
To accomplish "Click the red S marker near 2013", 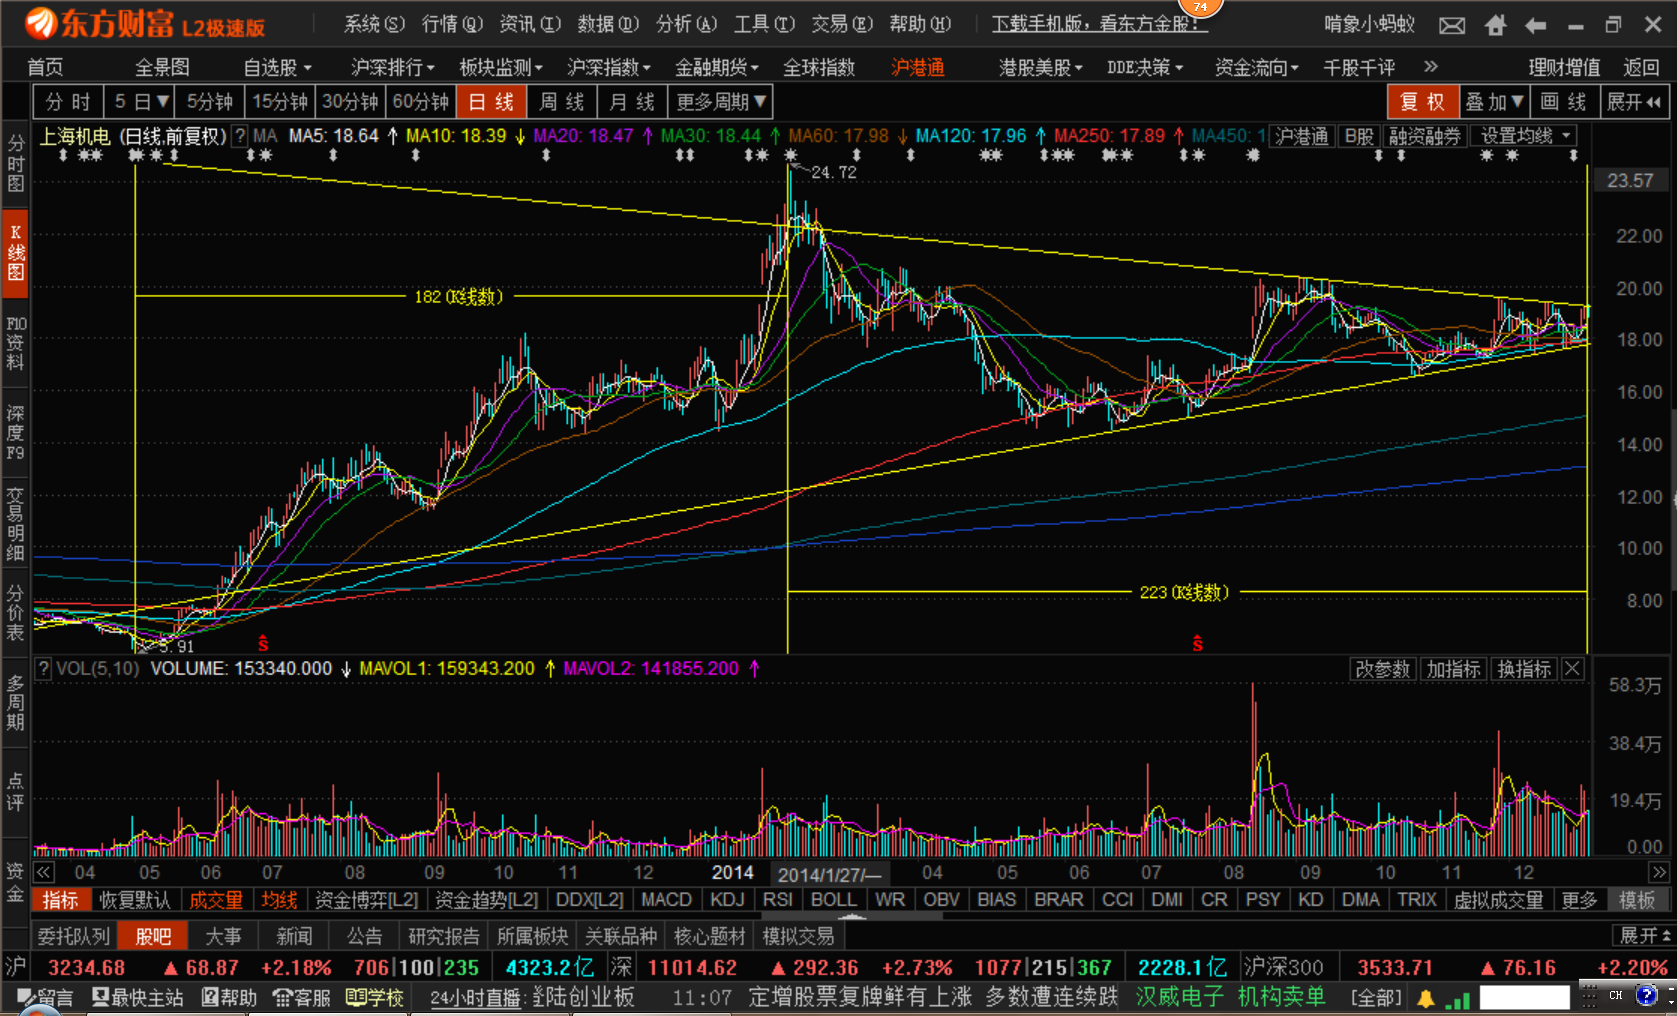I will tap(263, 644).
